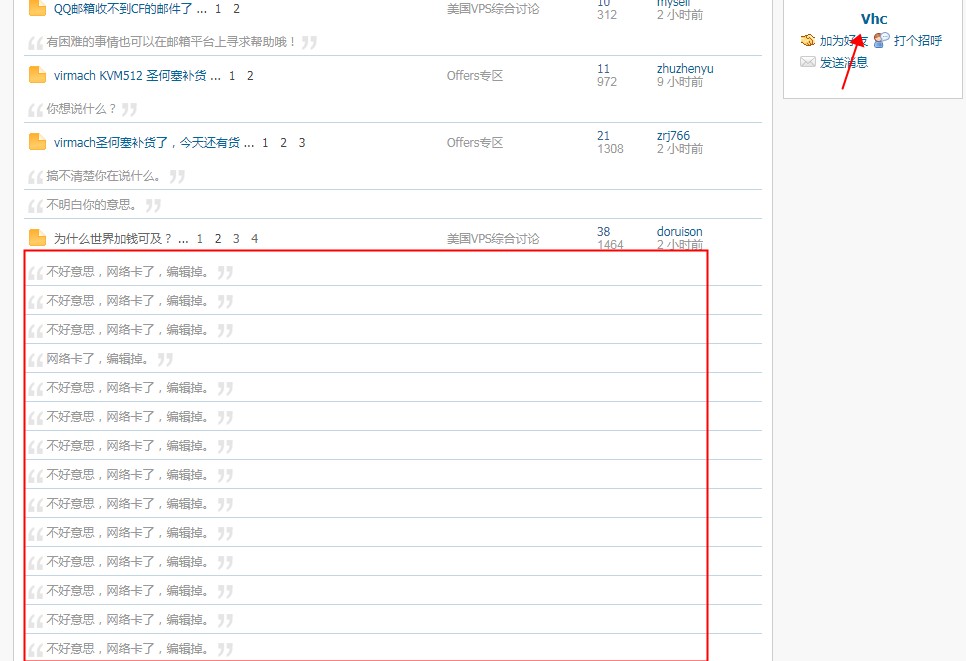The height and width of the screenshot is (661, 966).
Task: Open Offers专区 forum in virmach KVM512 row
Action: click(x=475, y=76)
